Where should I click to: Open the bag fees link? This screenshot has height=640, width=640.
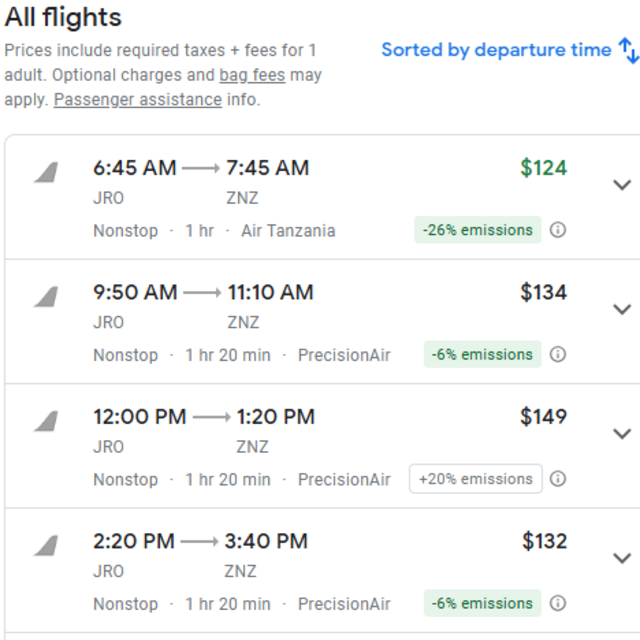[x=252, y=75]
